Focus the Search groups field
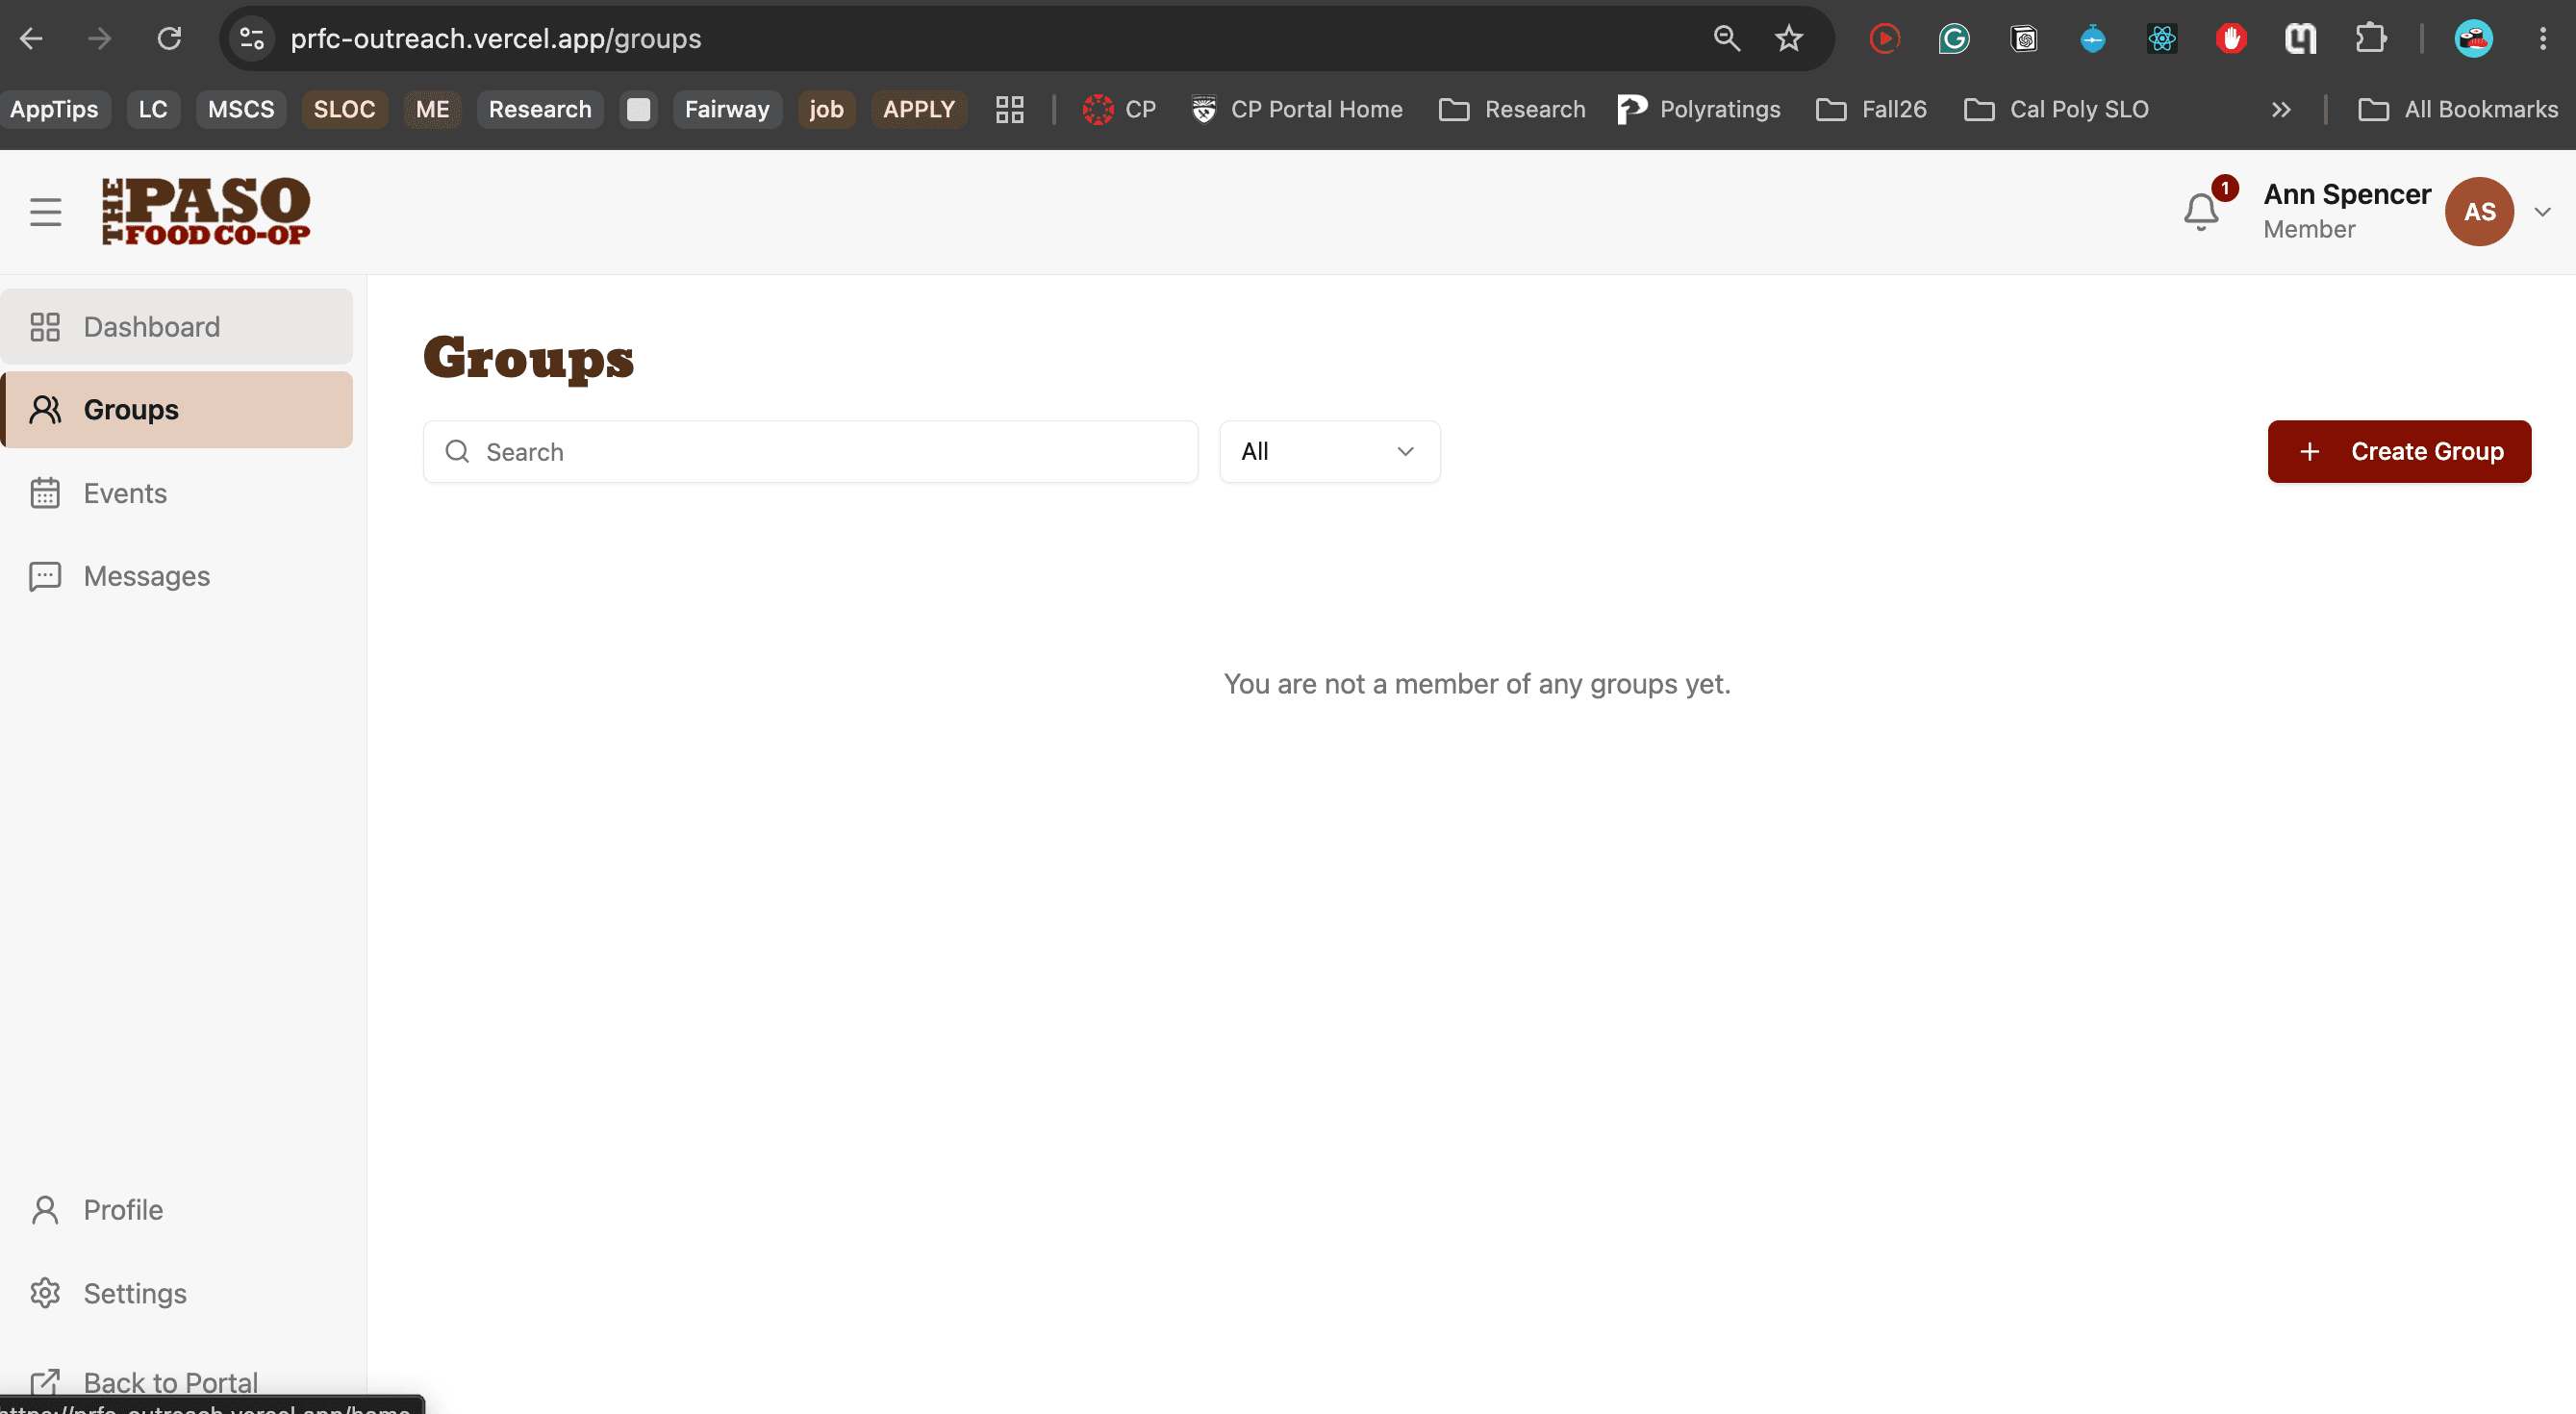The image size is (2576, 1414). point(810,452)
